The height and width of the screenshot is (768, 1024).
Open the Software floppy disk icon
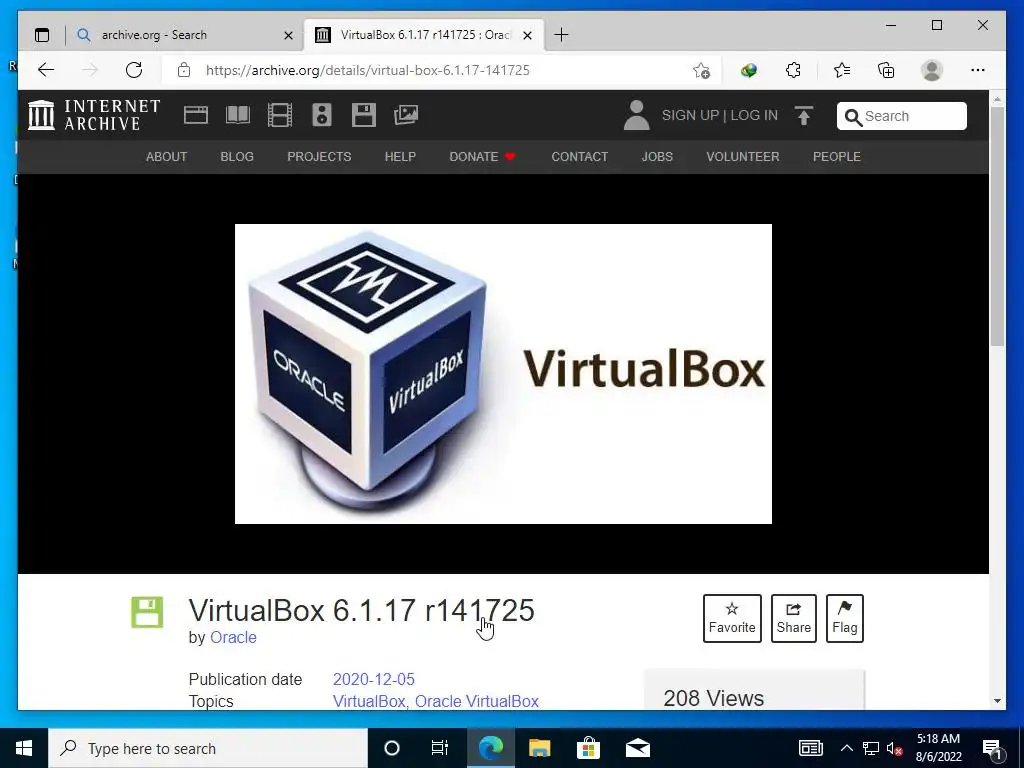coord(363,115)
